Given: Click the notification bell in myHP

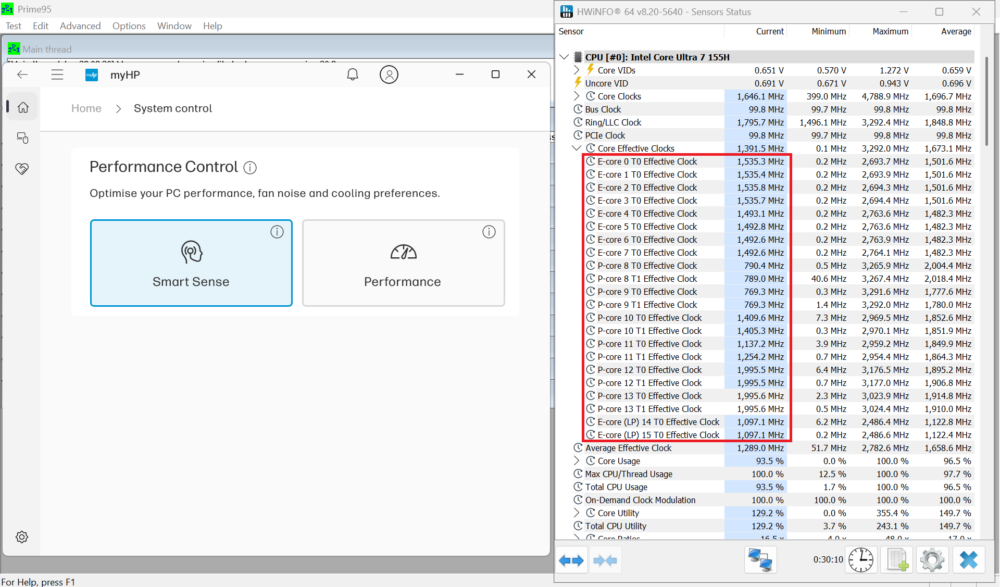Looking at the screenshot, I should (352, 75).
